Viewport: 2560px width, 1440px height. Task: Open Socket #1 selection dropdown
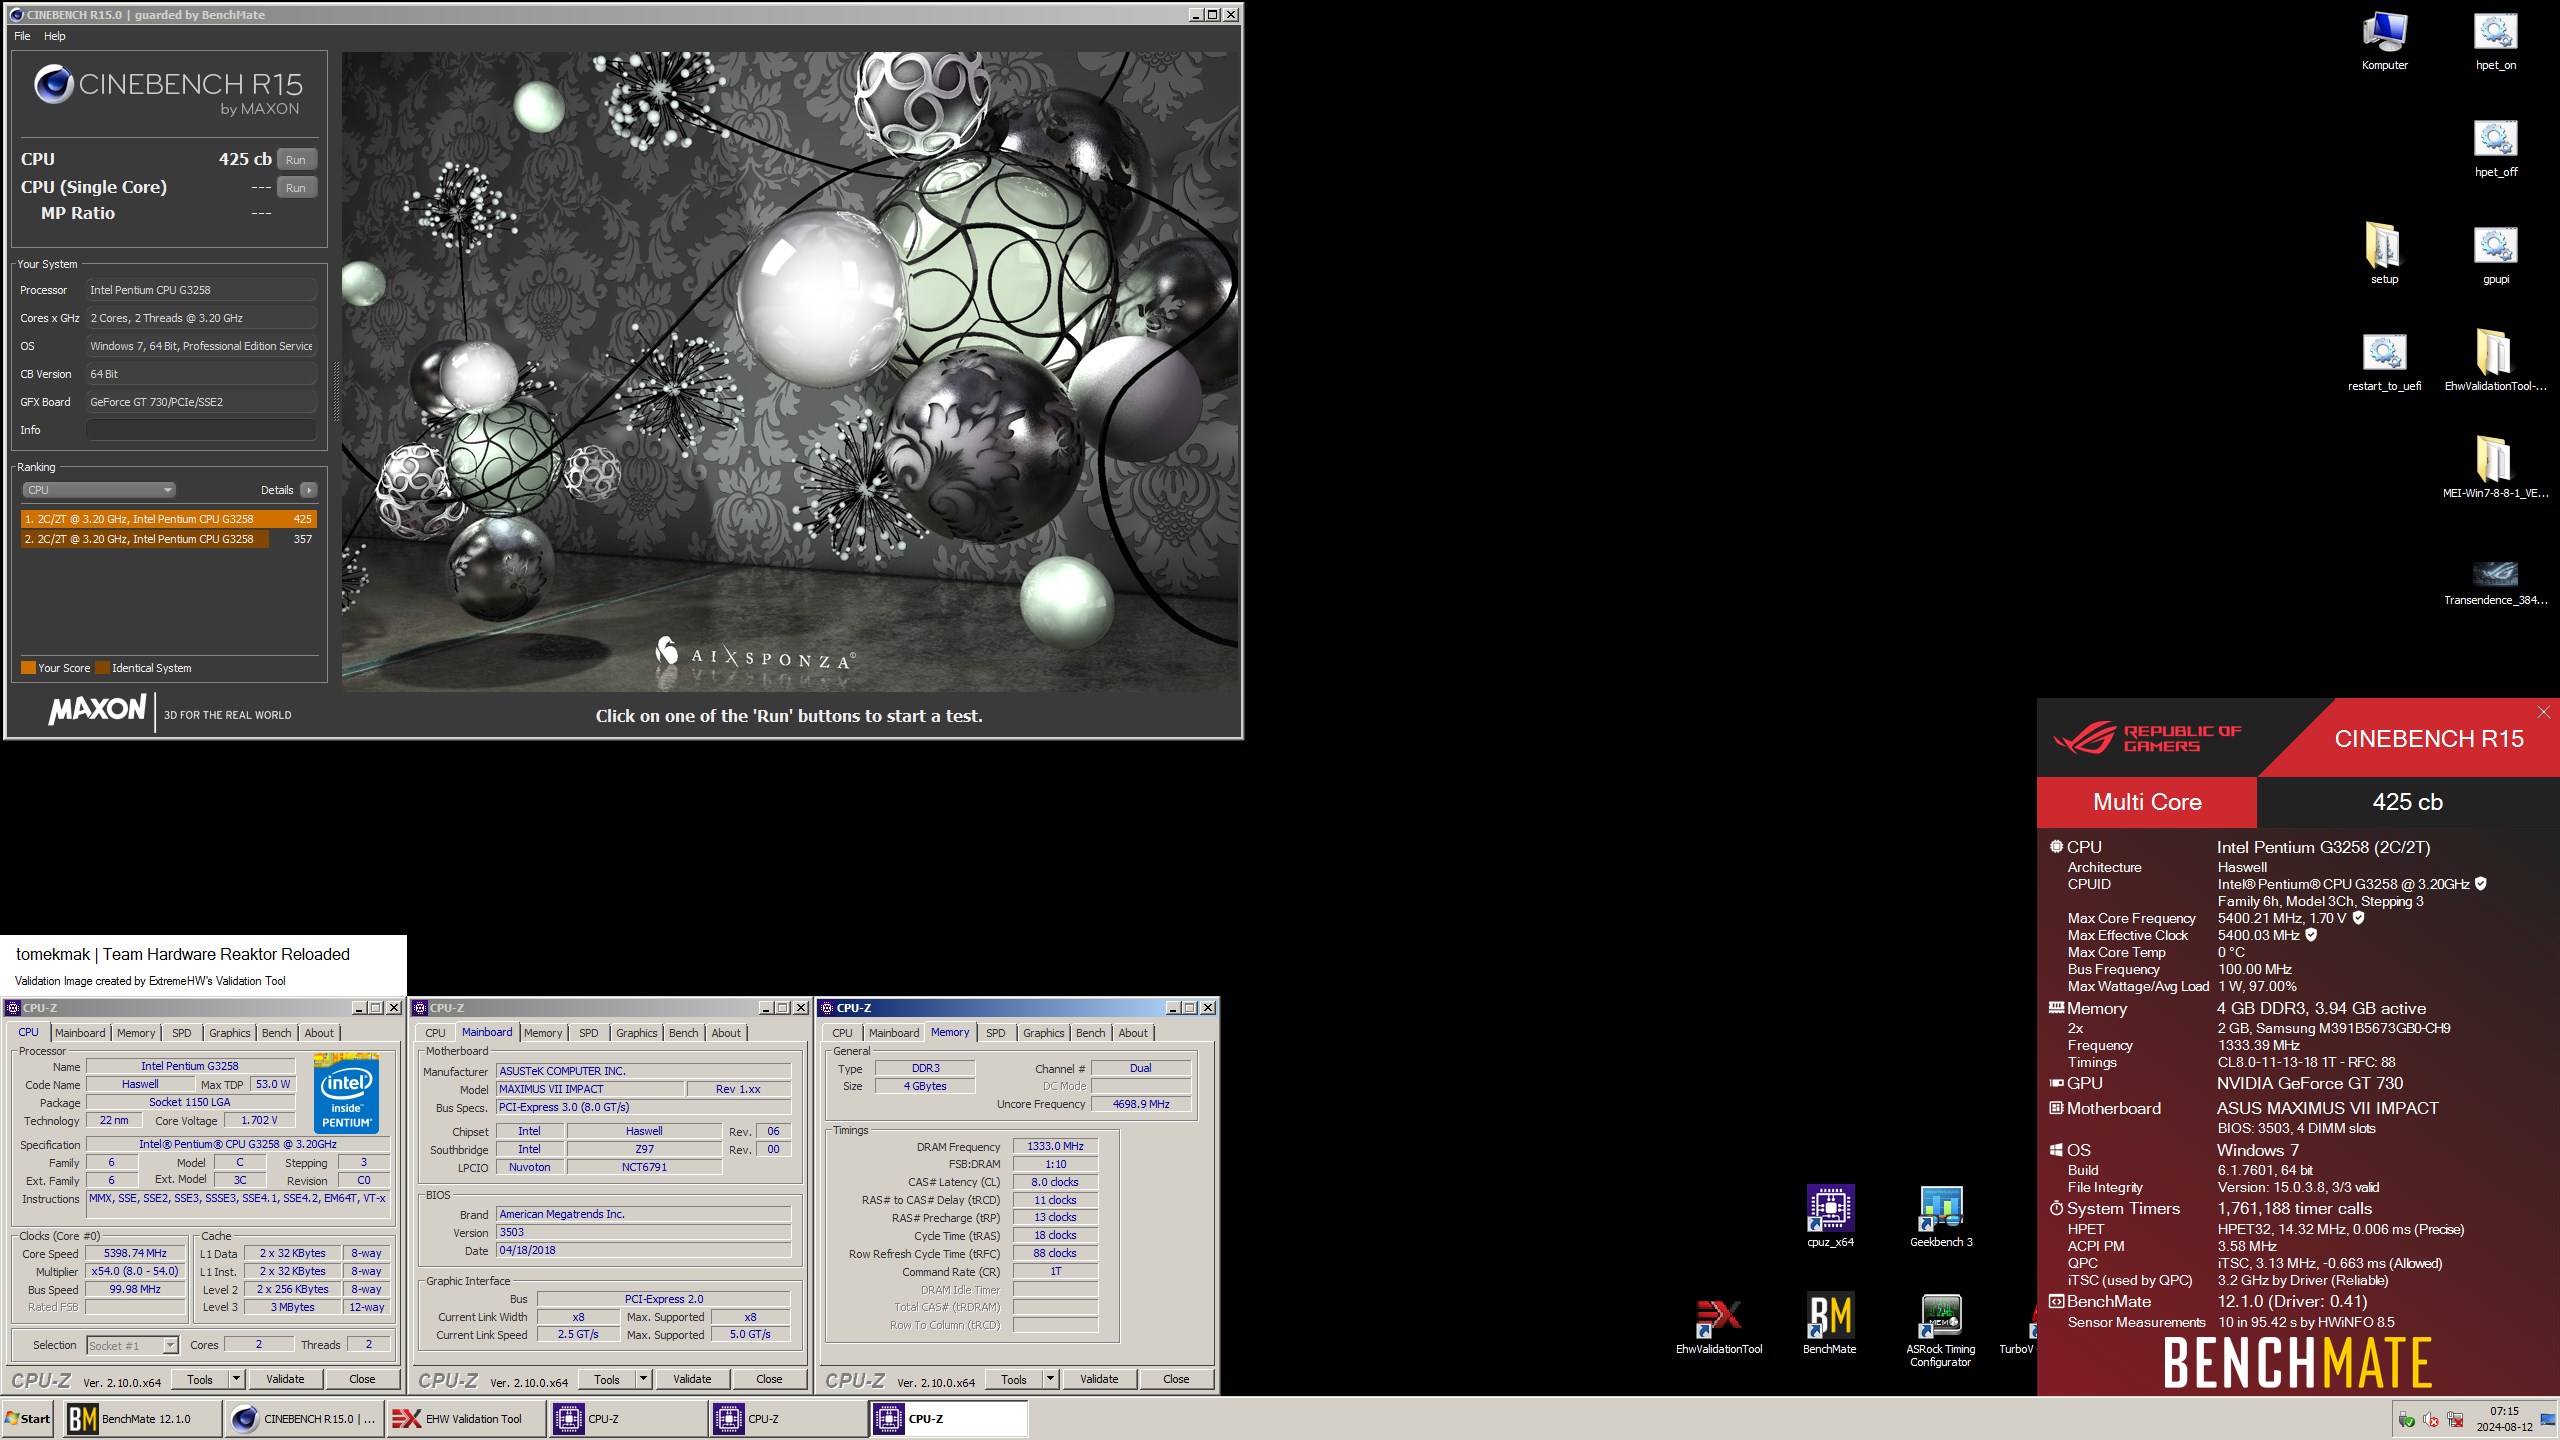click(x=132, y=1345)
